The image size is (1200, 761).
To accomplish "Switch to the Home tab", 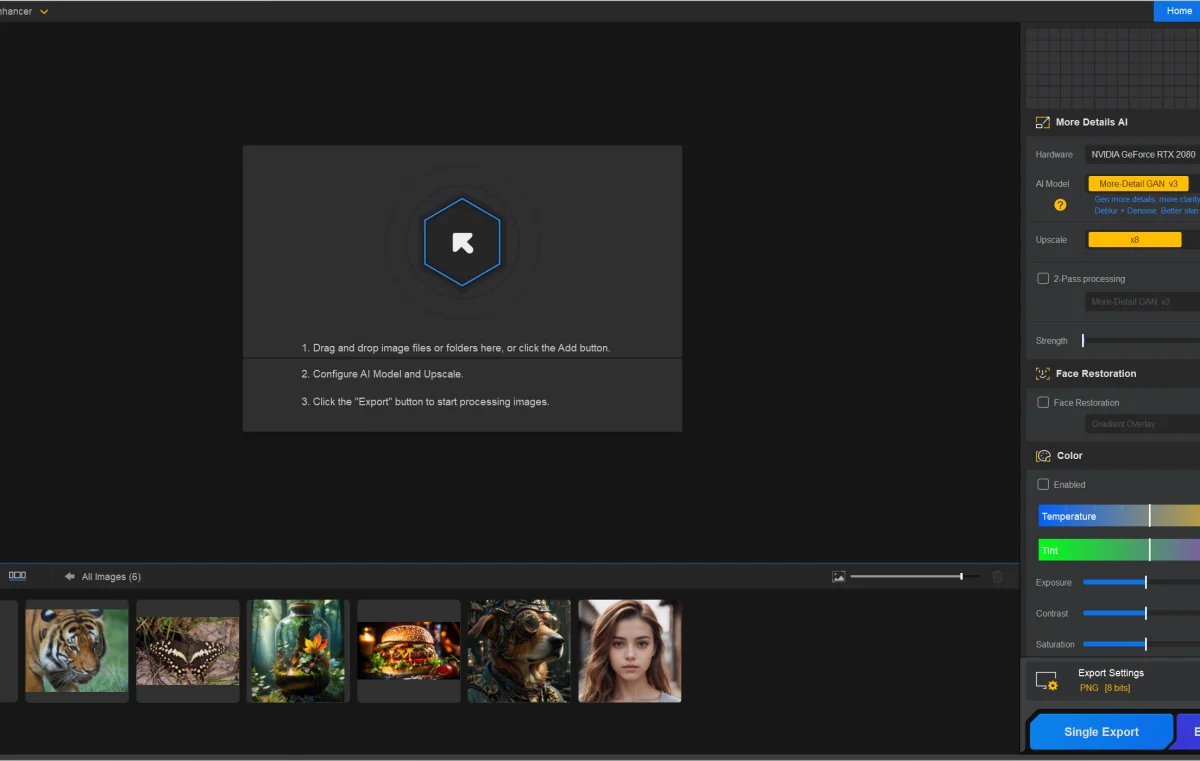I will click(1178, 11).
